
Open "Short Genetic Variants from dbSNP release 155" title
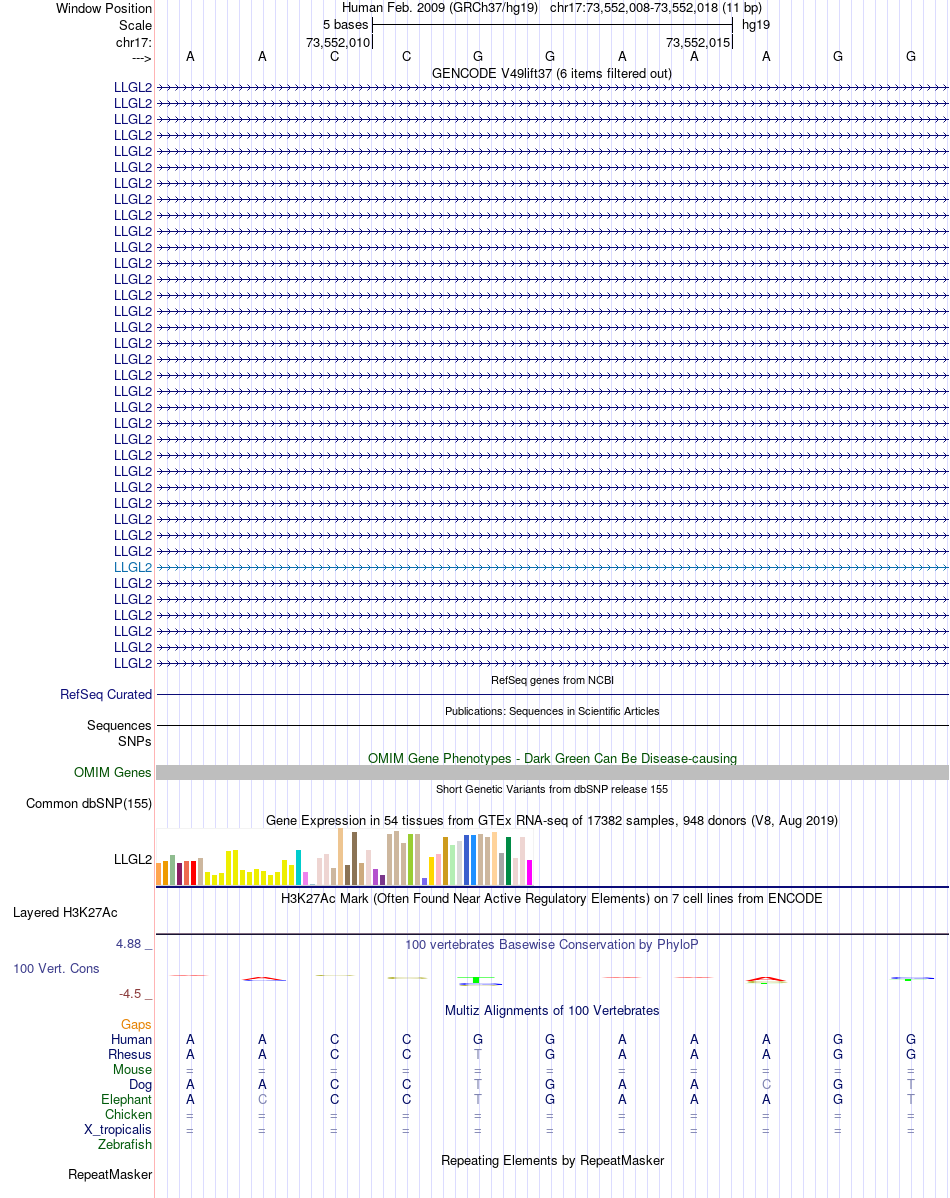tap(552, 788)
